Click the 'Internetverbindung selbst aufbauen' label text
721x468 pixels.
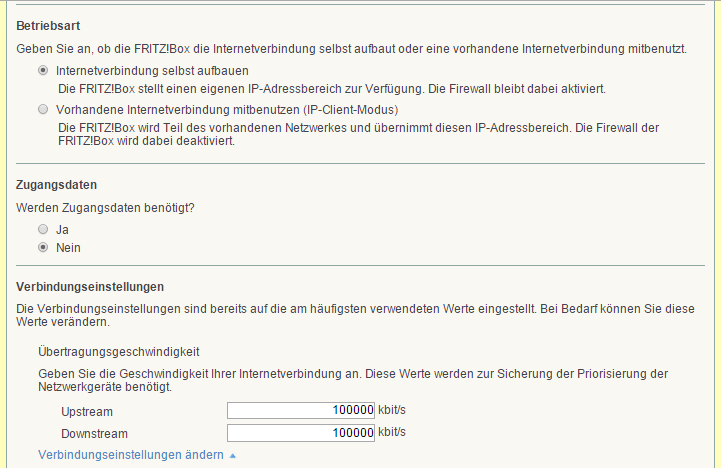pyautogui.click(x=153, y=71)
